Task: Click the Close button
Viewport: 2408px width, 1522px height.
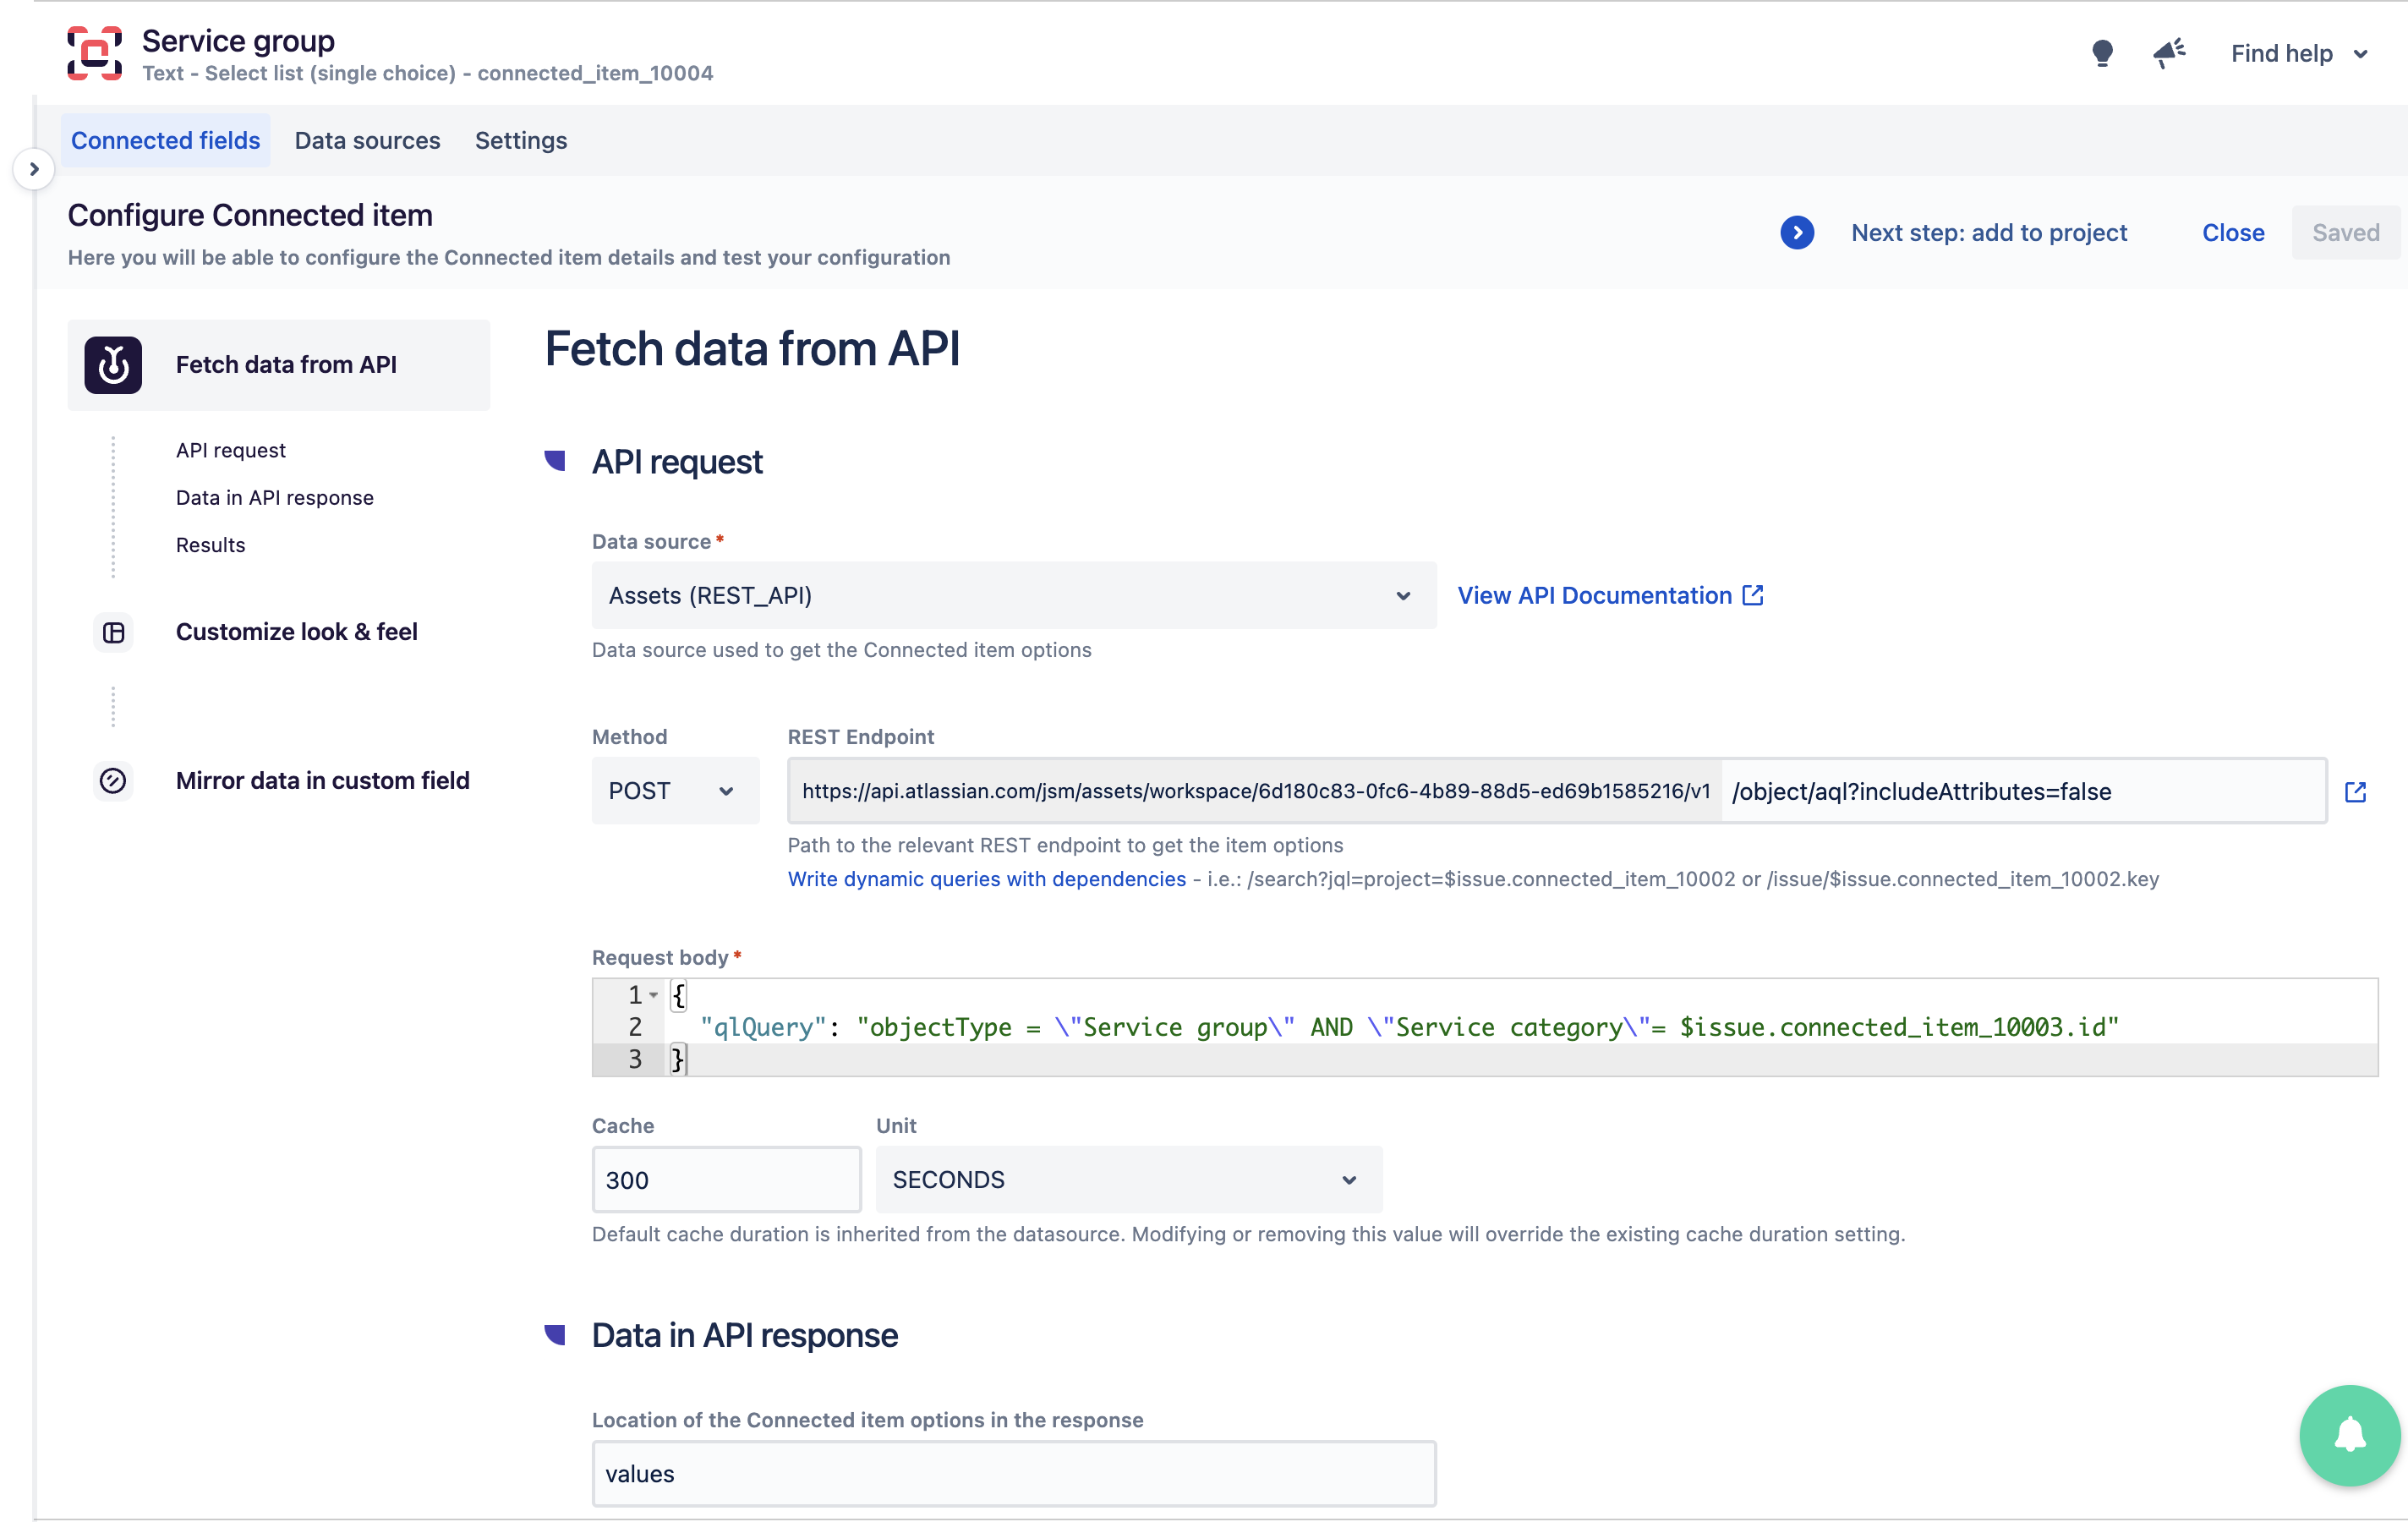Action: (x=2232, y=233)
